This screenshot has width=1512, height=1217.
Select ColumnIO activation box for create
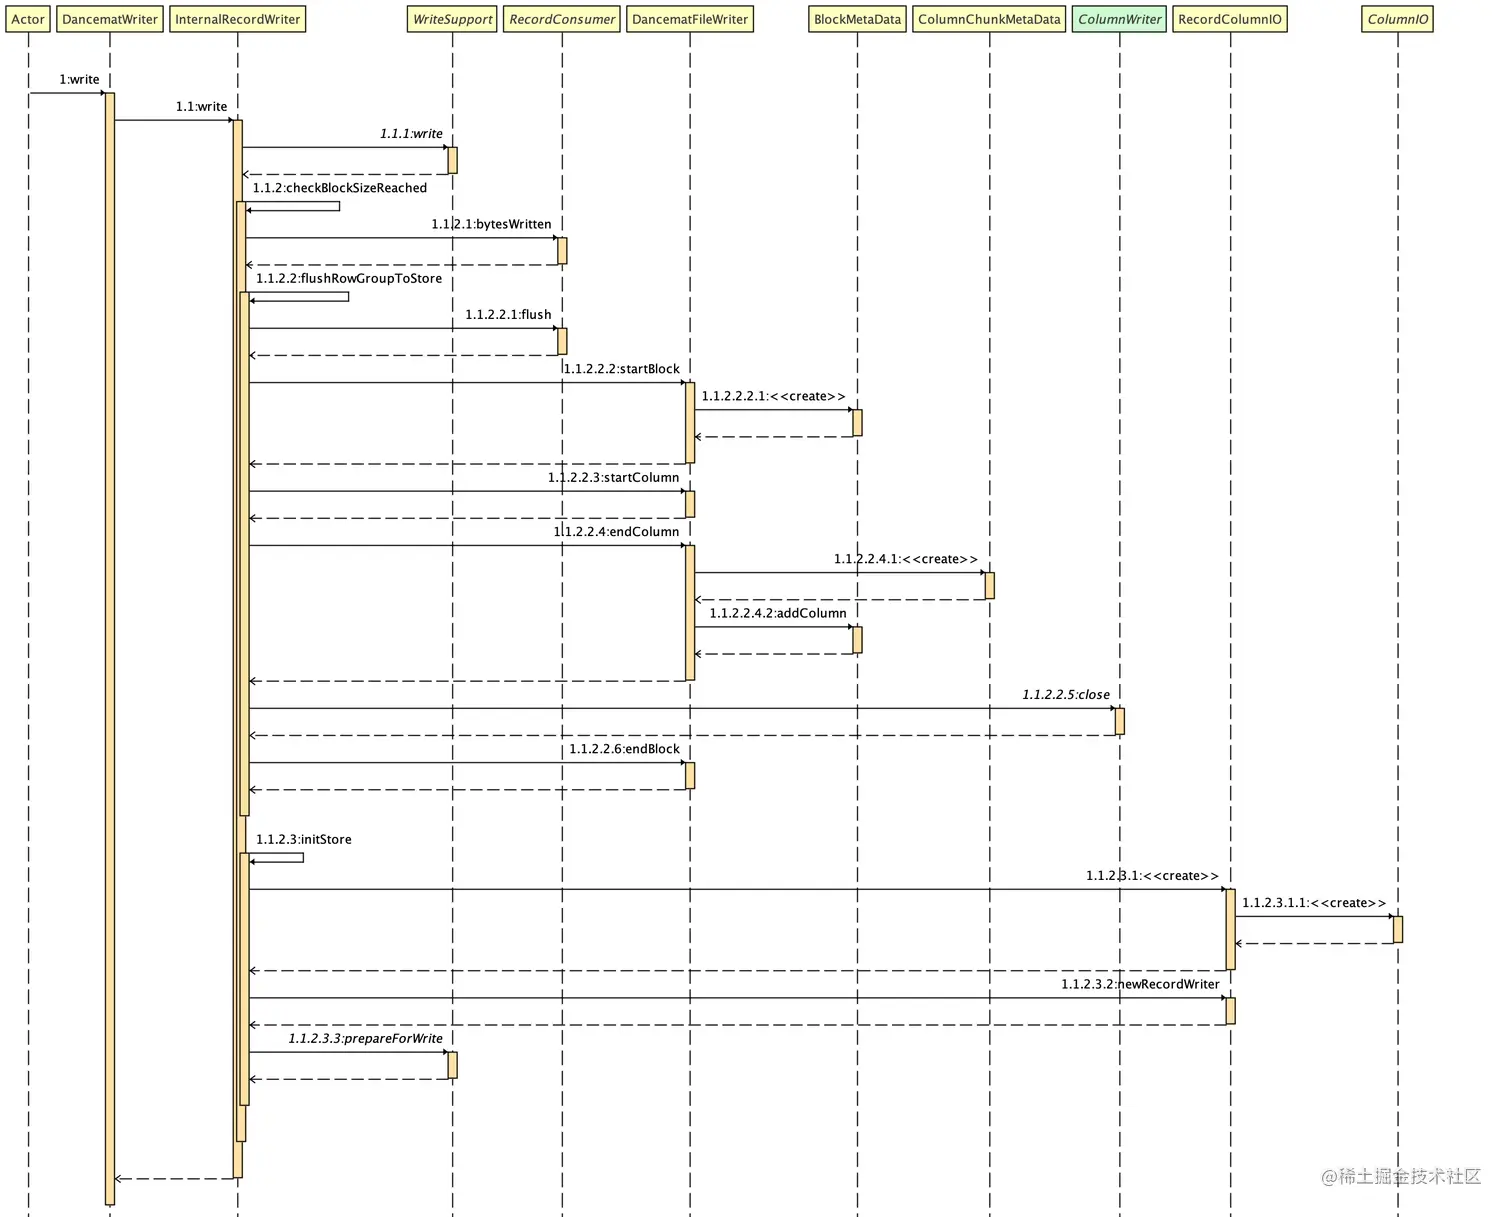[x=1398, y=929]
